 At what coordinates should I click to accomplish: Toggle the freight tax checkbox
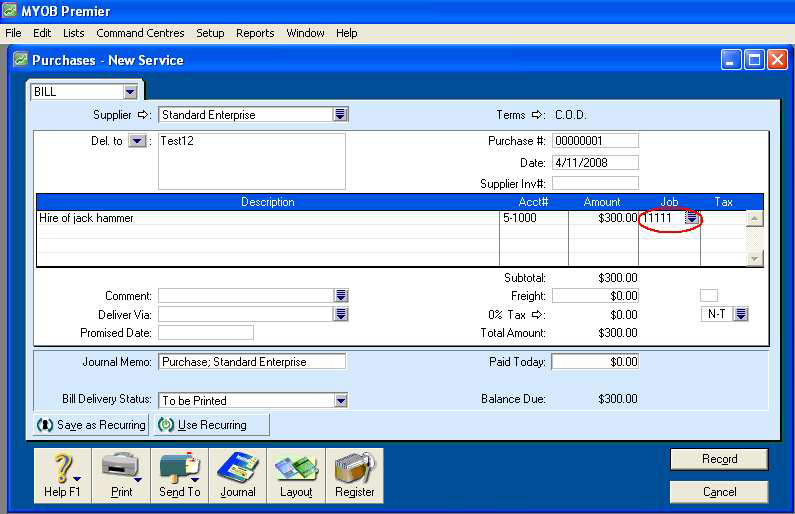tap(709, 295)
